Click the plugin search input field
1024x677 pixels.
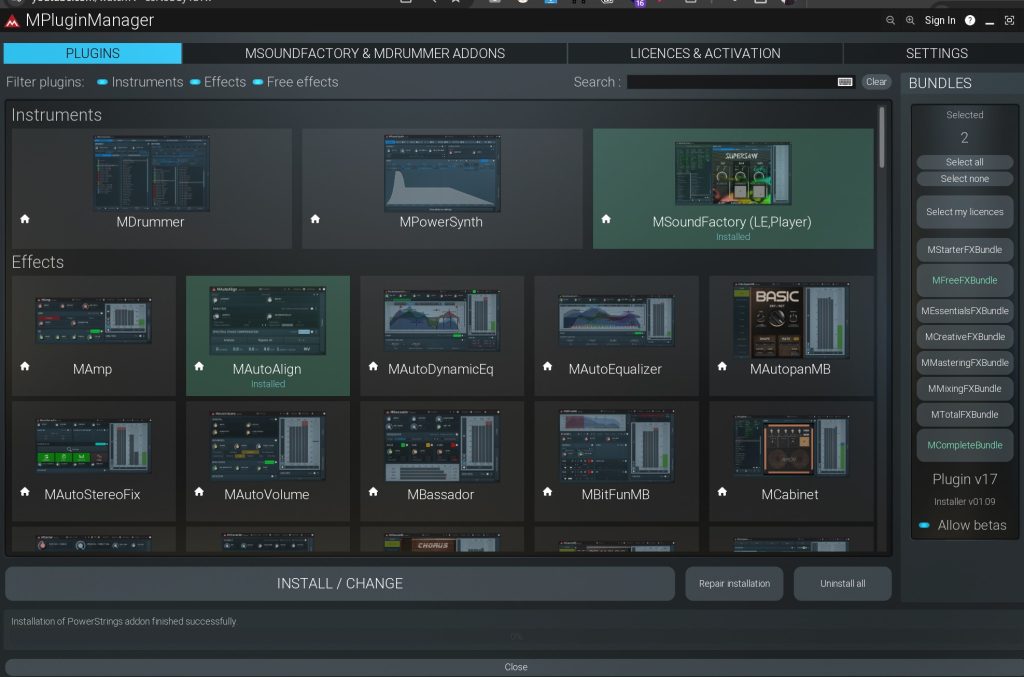(x=730, y=82)
